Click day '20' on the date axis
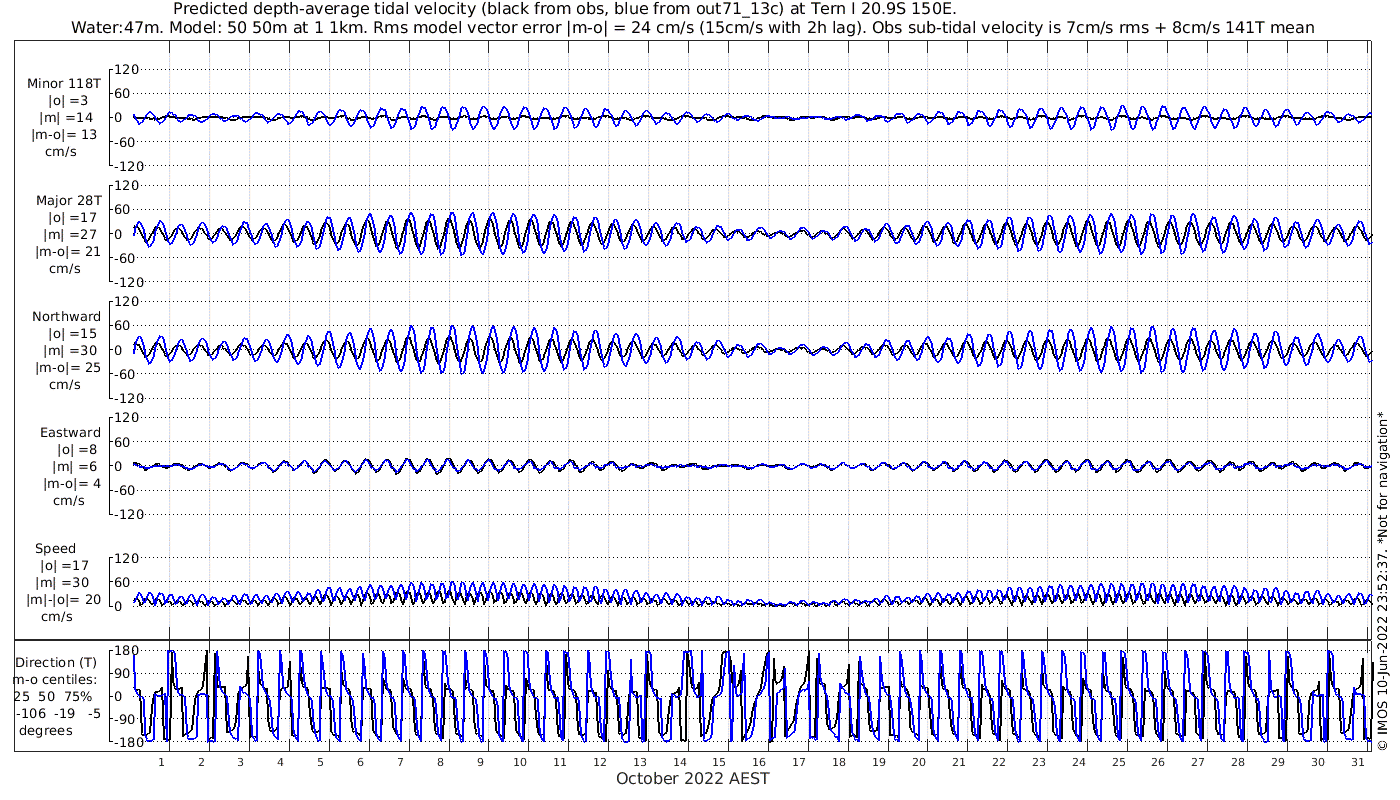Image resolution: width=1400 pixels, height=800 pixels. [x=919, y=762]
